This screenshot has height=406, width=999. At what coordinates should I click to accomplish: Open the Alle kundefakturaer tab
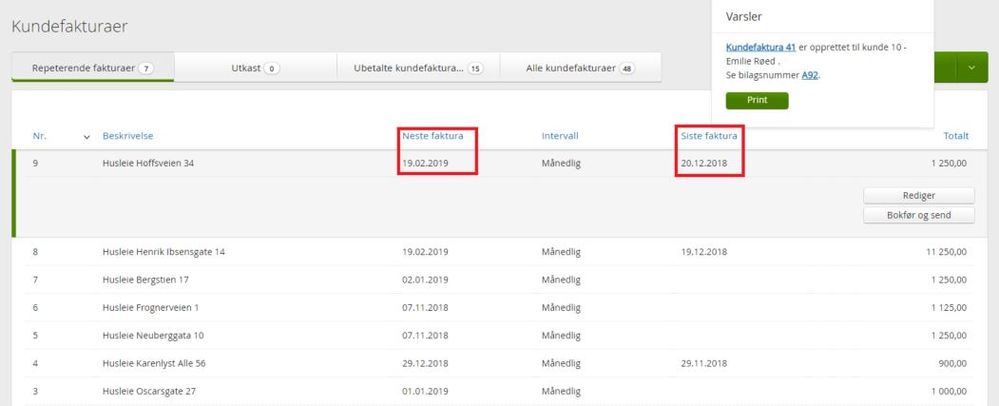580,68
